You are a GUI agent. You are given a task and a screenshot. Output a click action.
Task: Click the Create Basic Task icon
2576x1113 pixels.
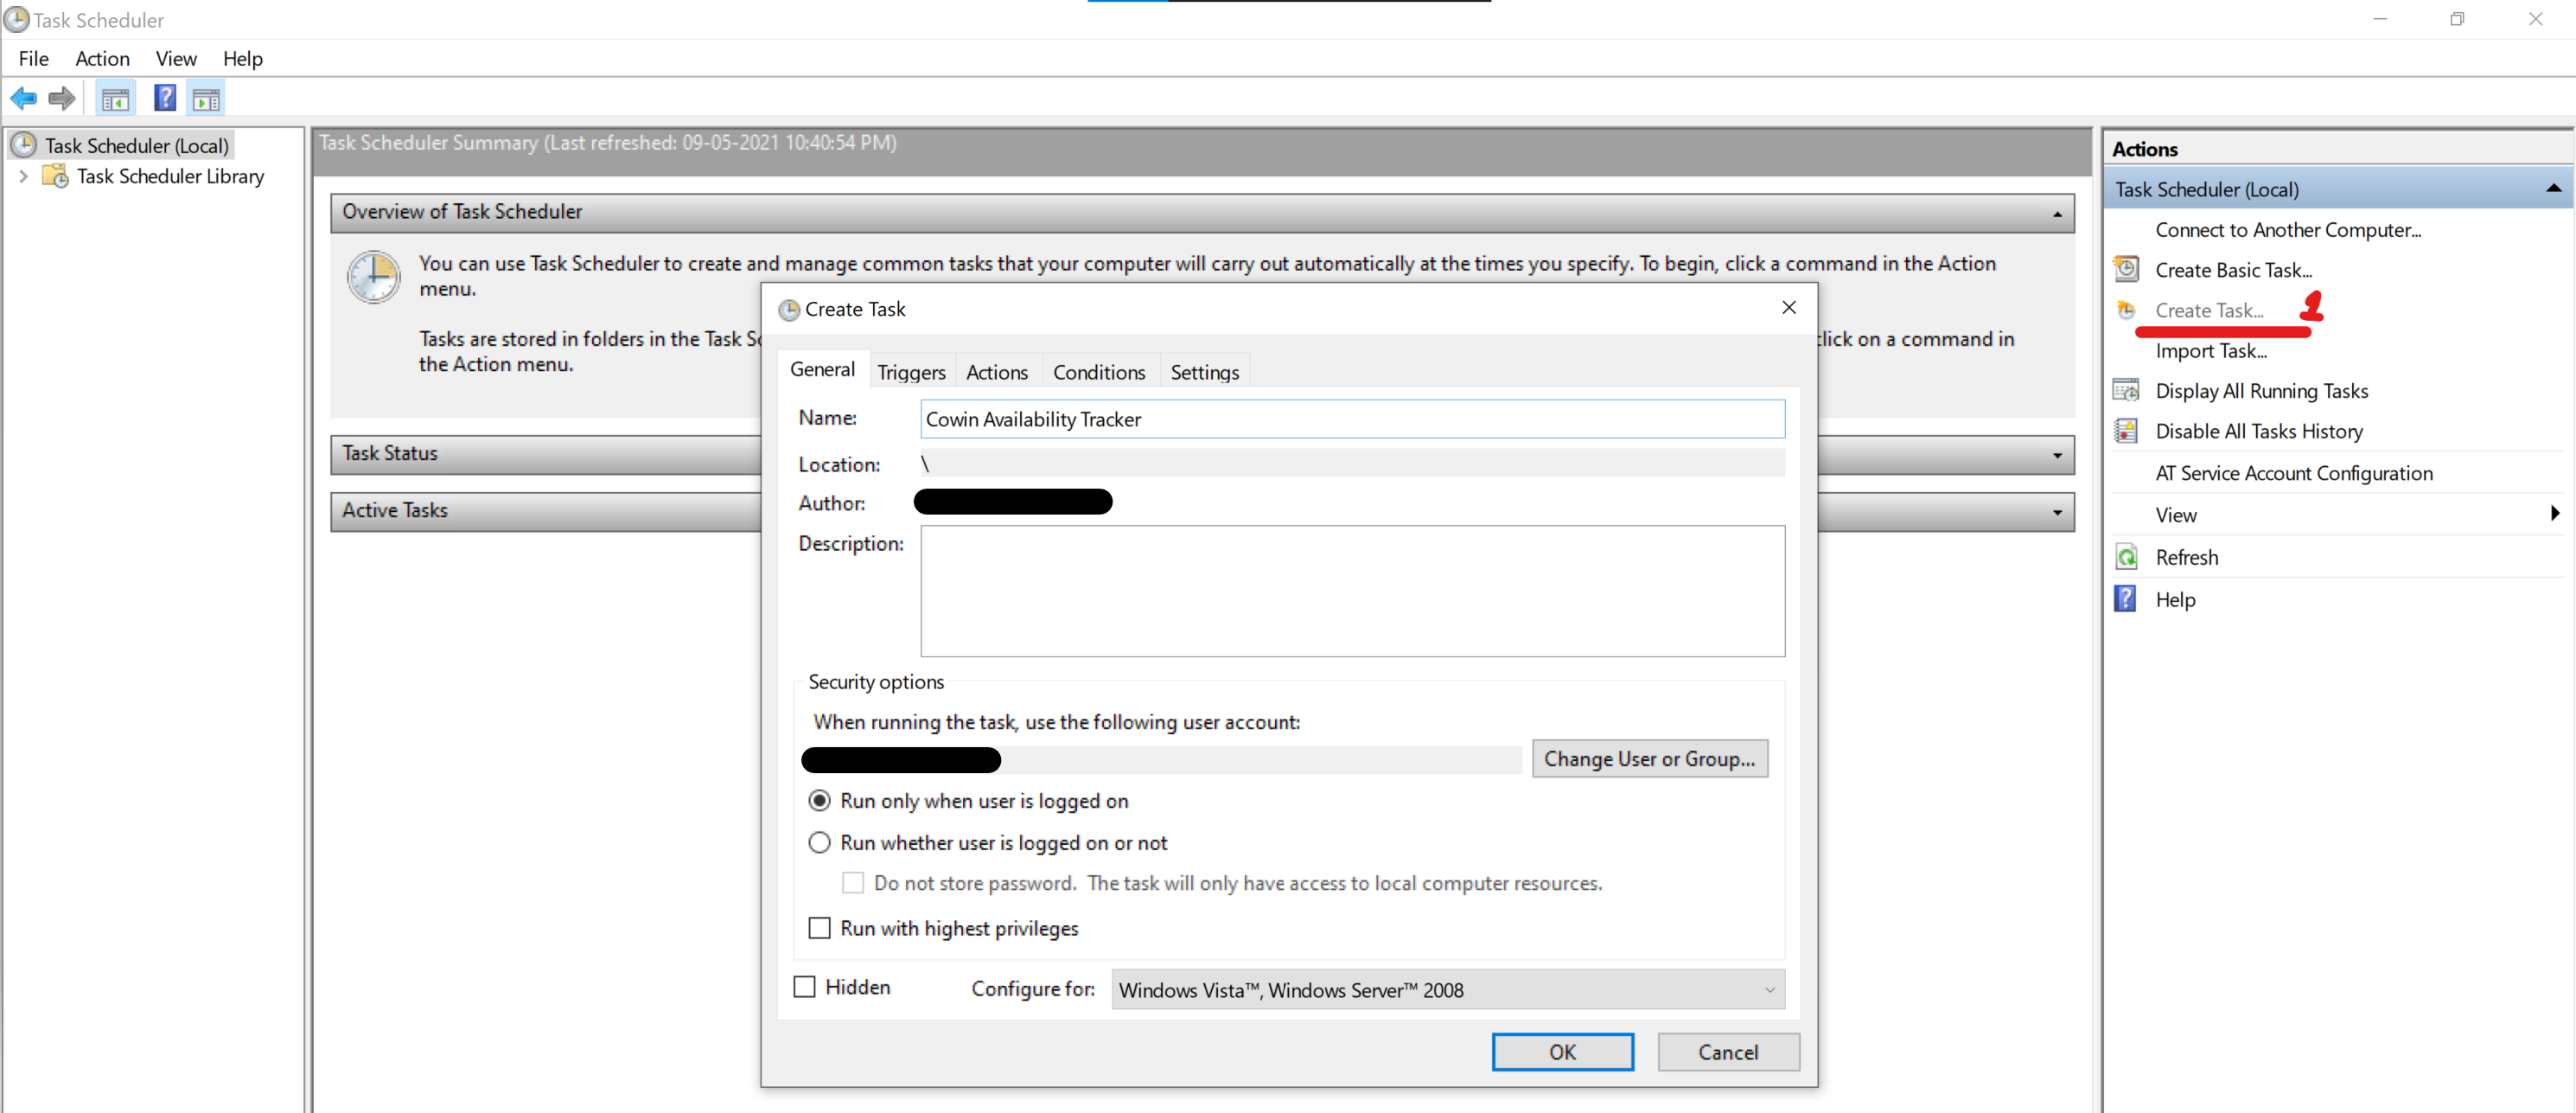(2126, 269)
